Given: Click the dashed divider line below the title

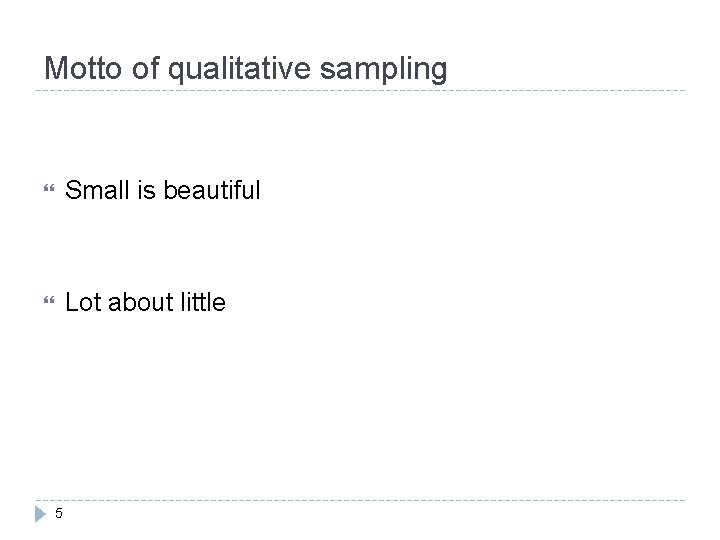Looking at the screenshot, I should click(360, 92).
